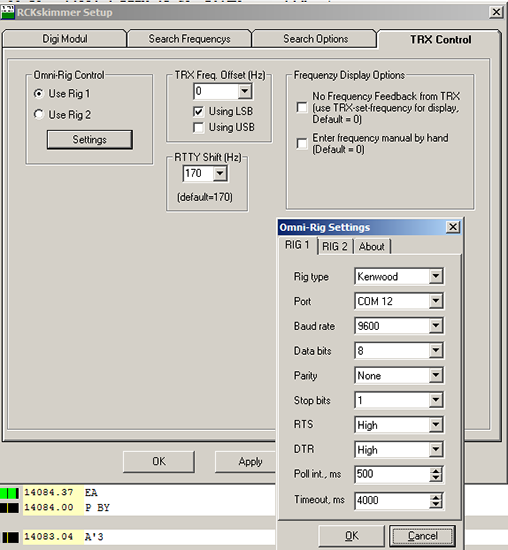
Task: Open the About tab in Omni-Rig Settings
Action: click(x=372, y=246)
